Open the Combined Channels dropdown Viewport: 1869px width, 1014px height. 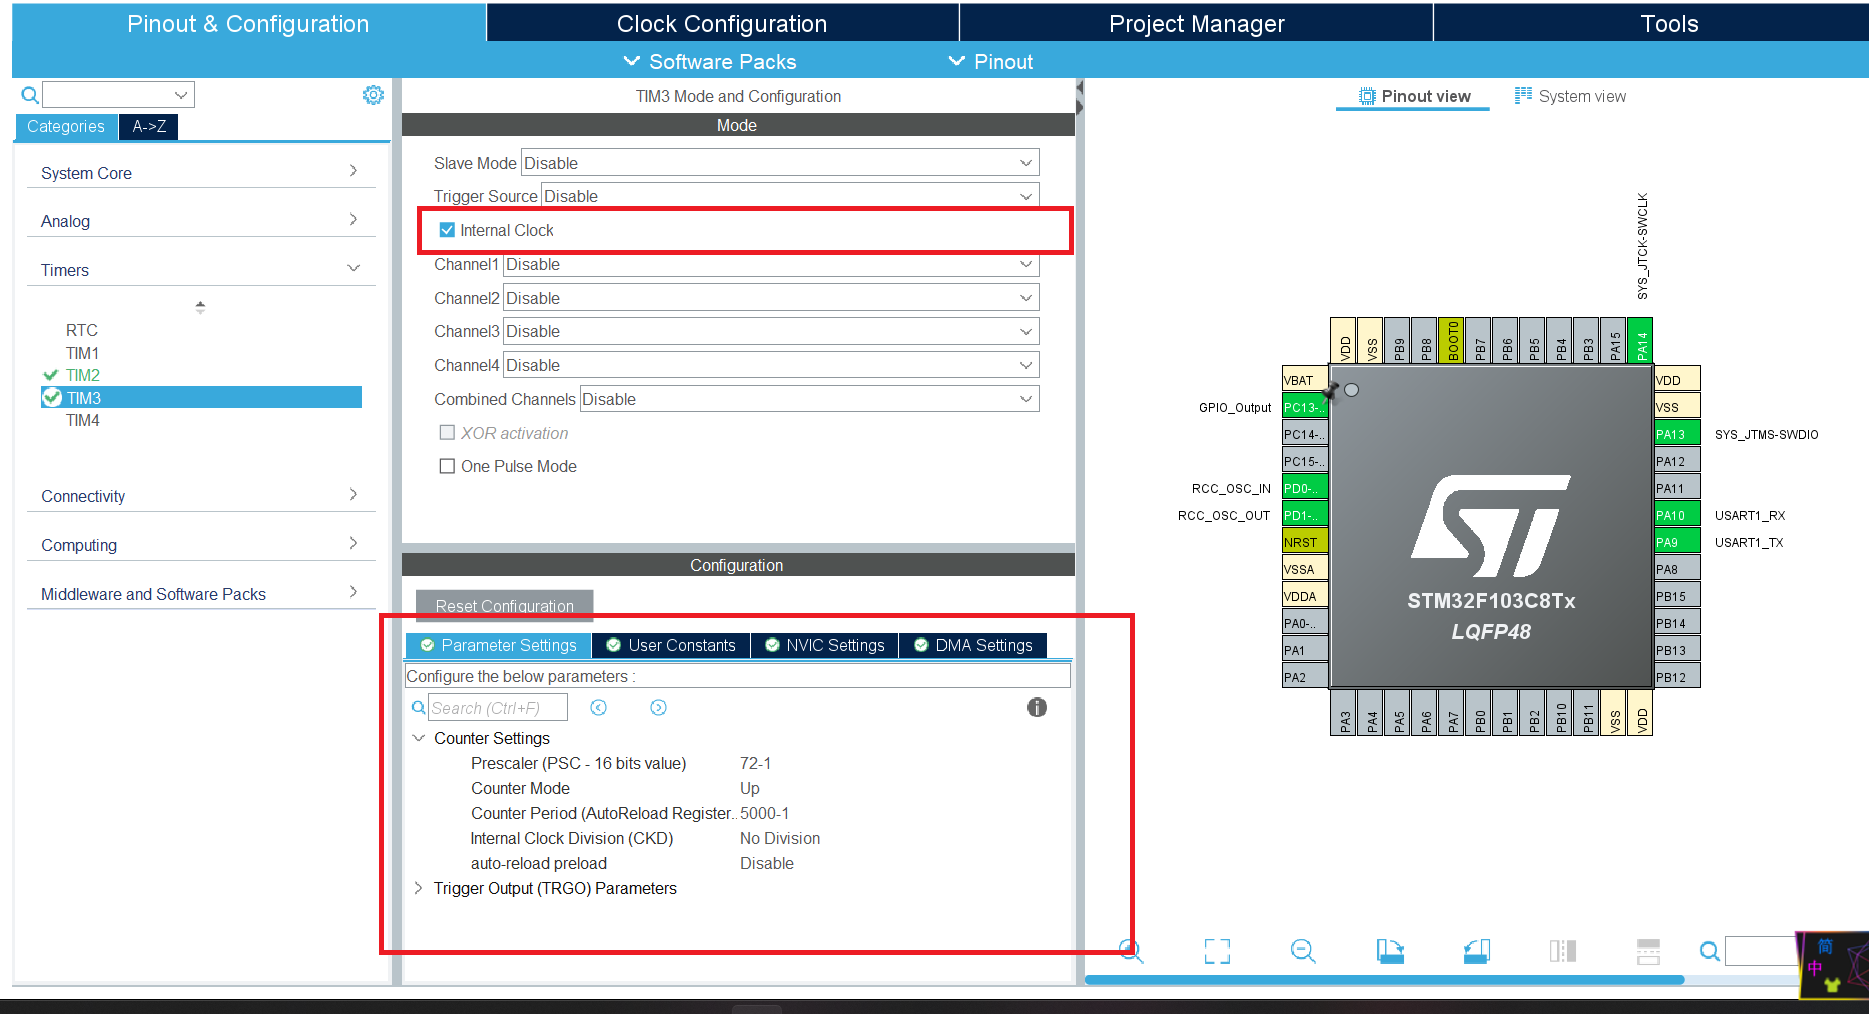coord(809,399)
